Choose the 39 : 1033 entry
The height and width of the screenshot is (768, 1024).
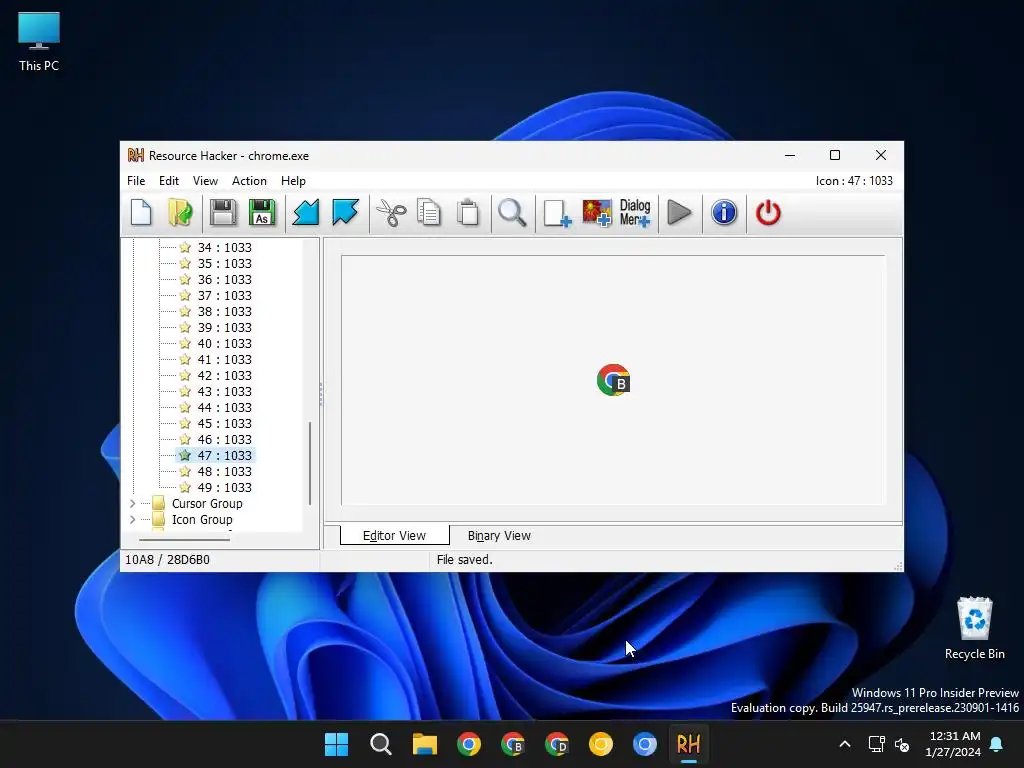pyautogui.click(x=224, y=327)
